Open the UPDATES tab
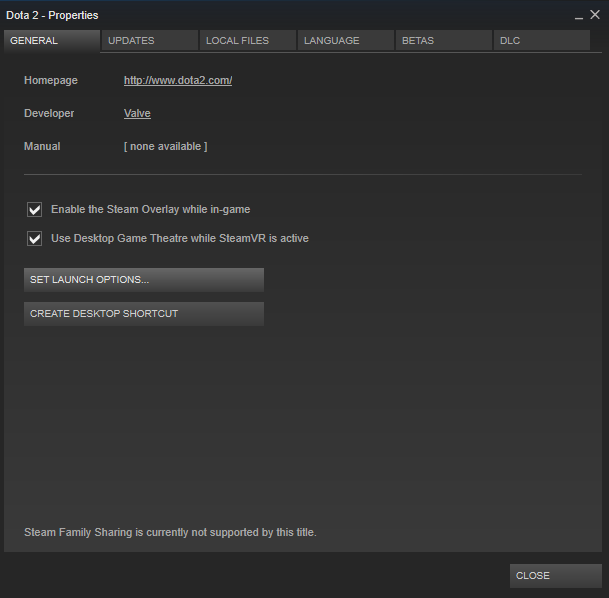 tap(150, 40)
